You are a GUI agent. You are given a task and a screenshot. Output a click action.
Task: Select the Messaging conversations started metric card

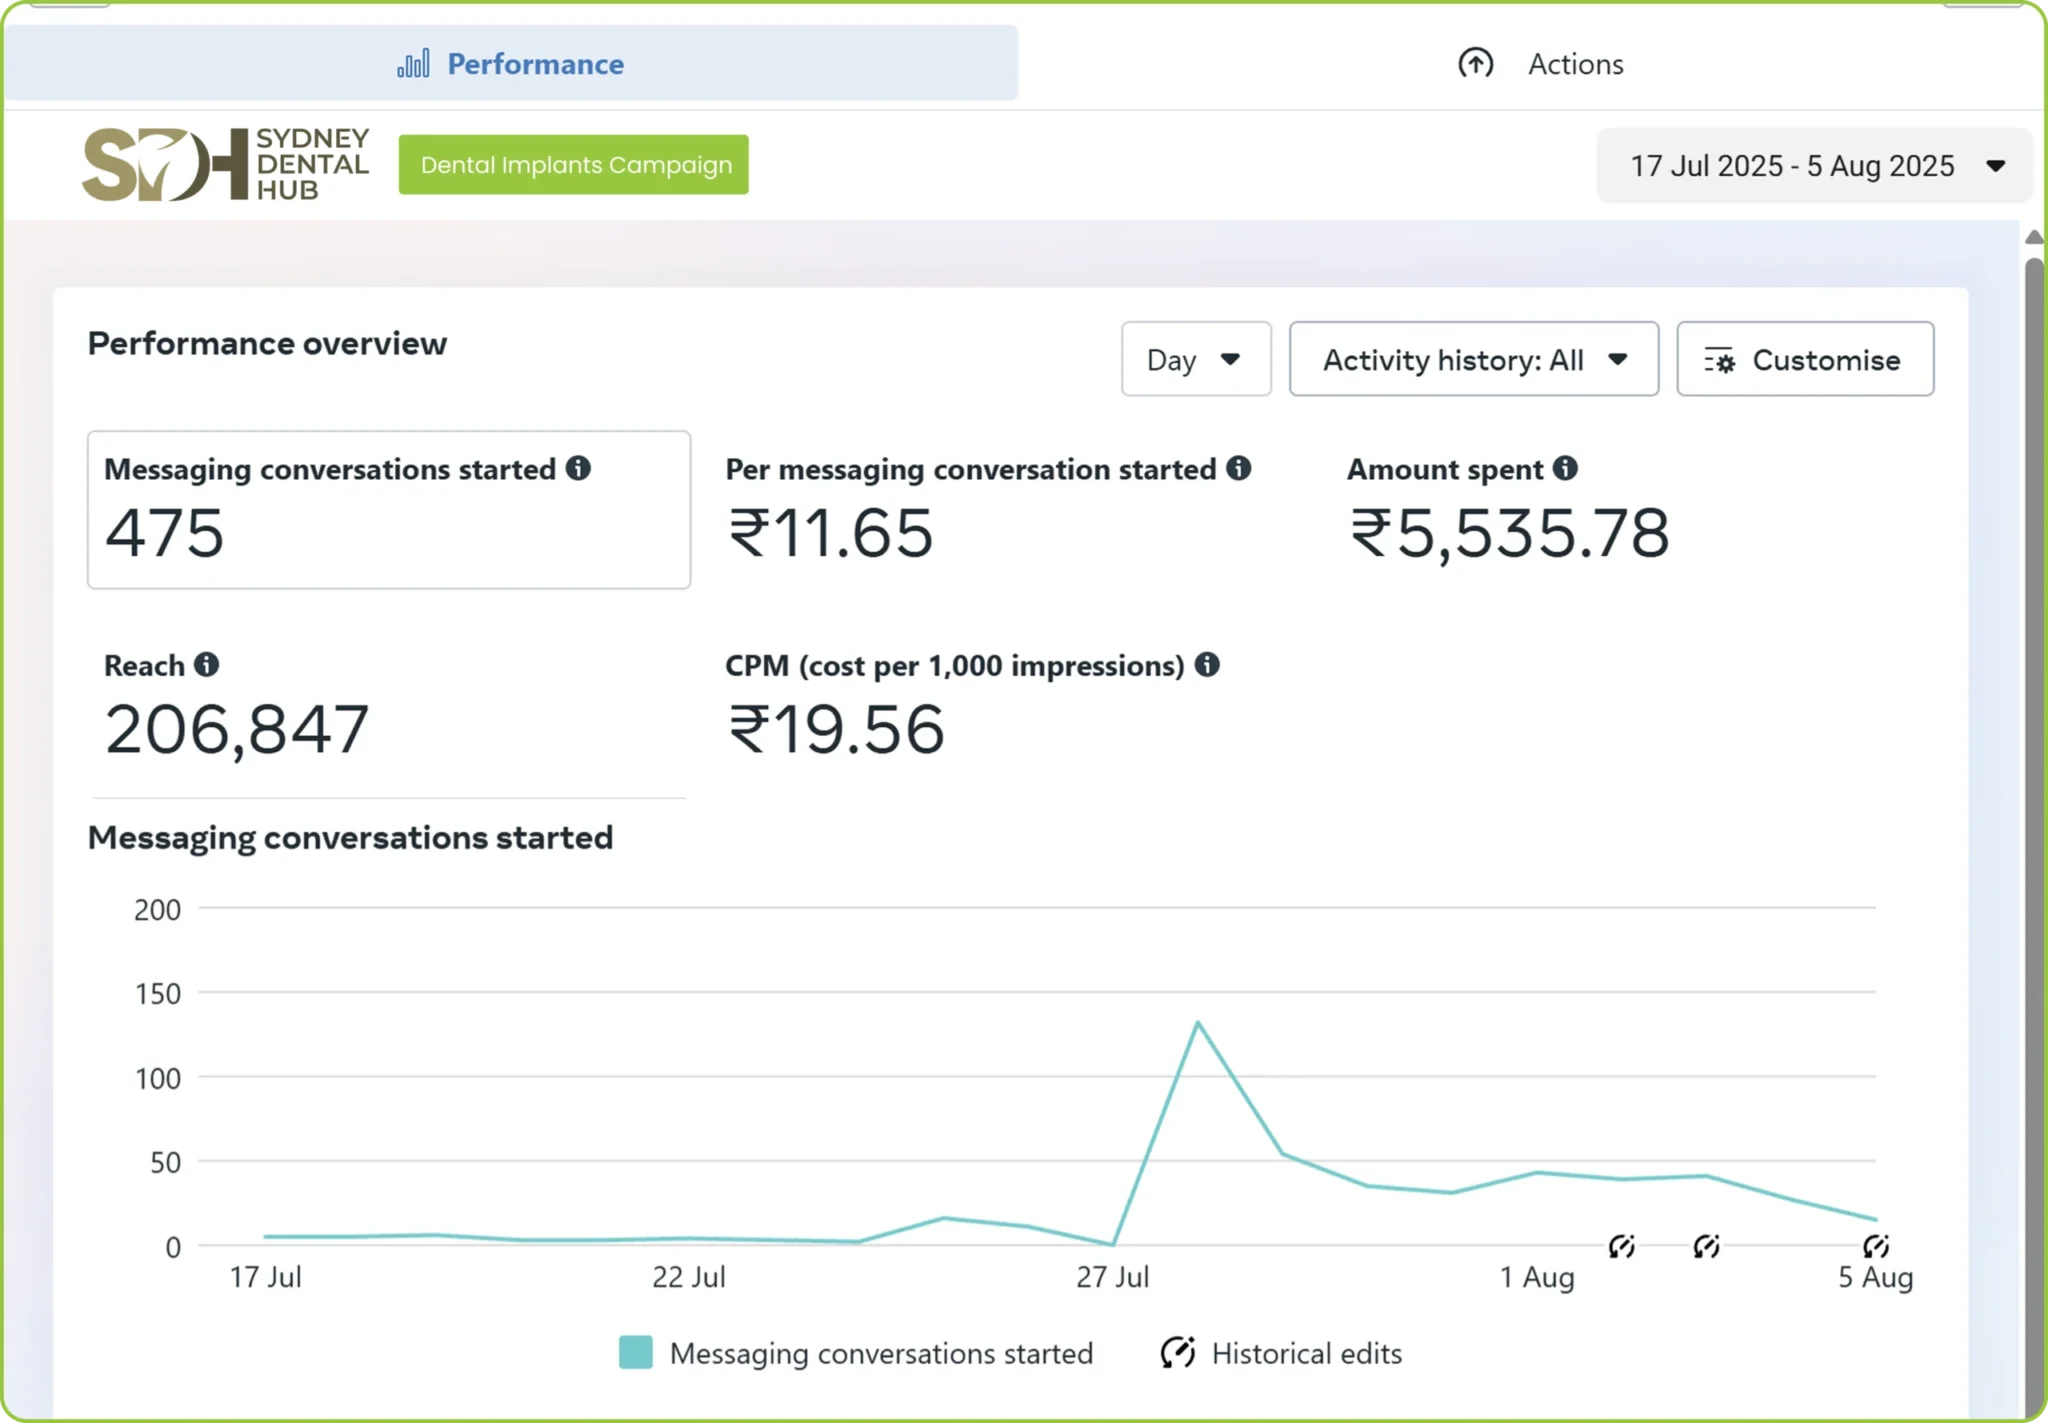389,510
